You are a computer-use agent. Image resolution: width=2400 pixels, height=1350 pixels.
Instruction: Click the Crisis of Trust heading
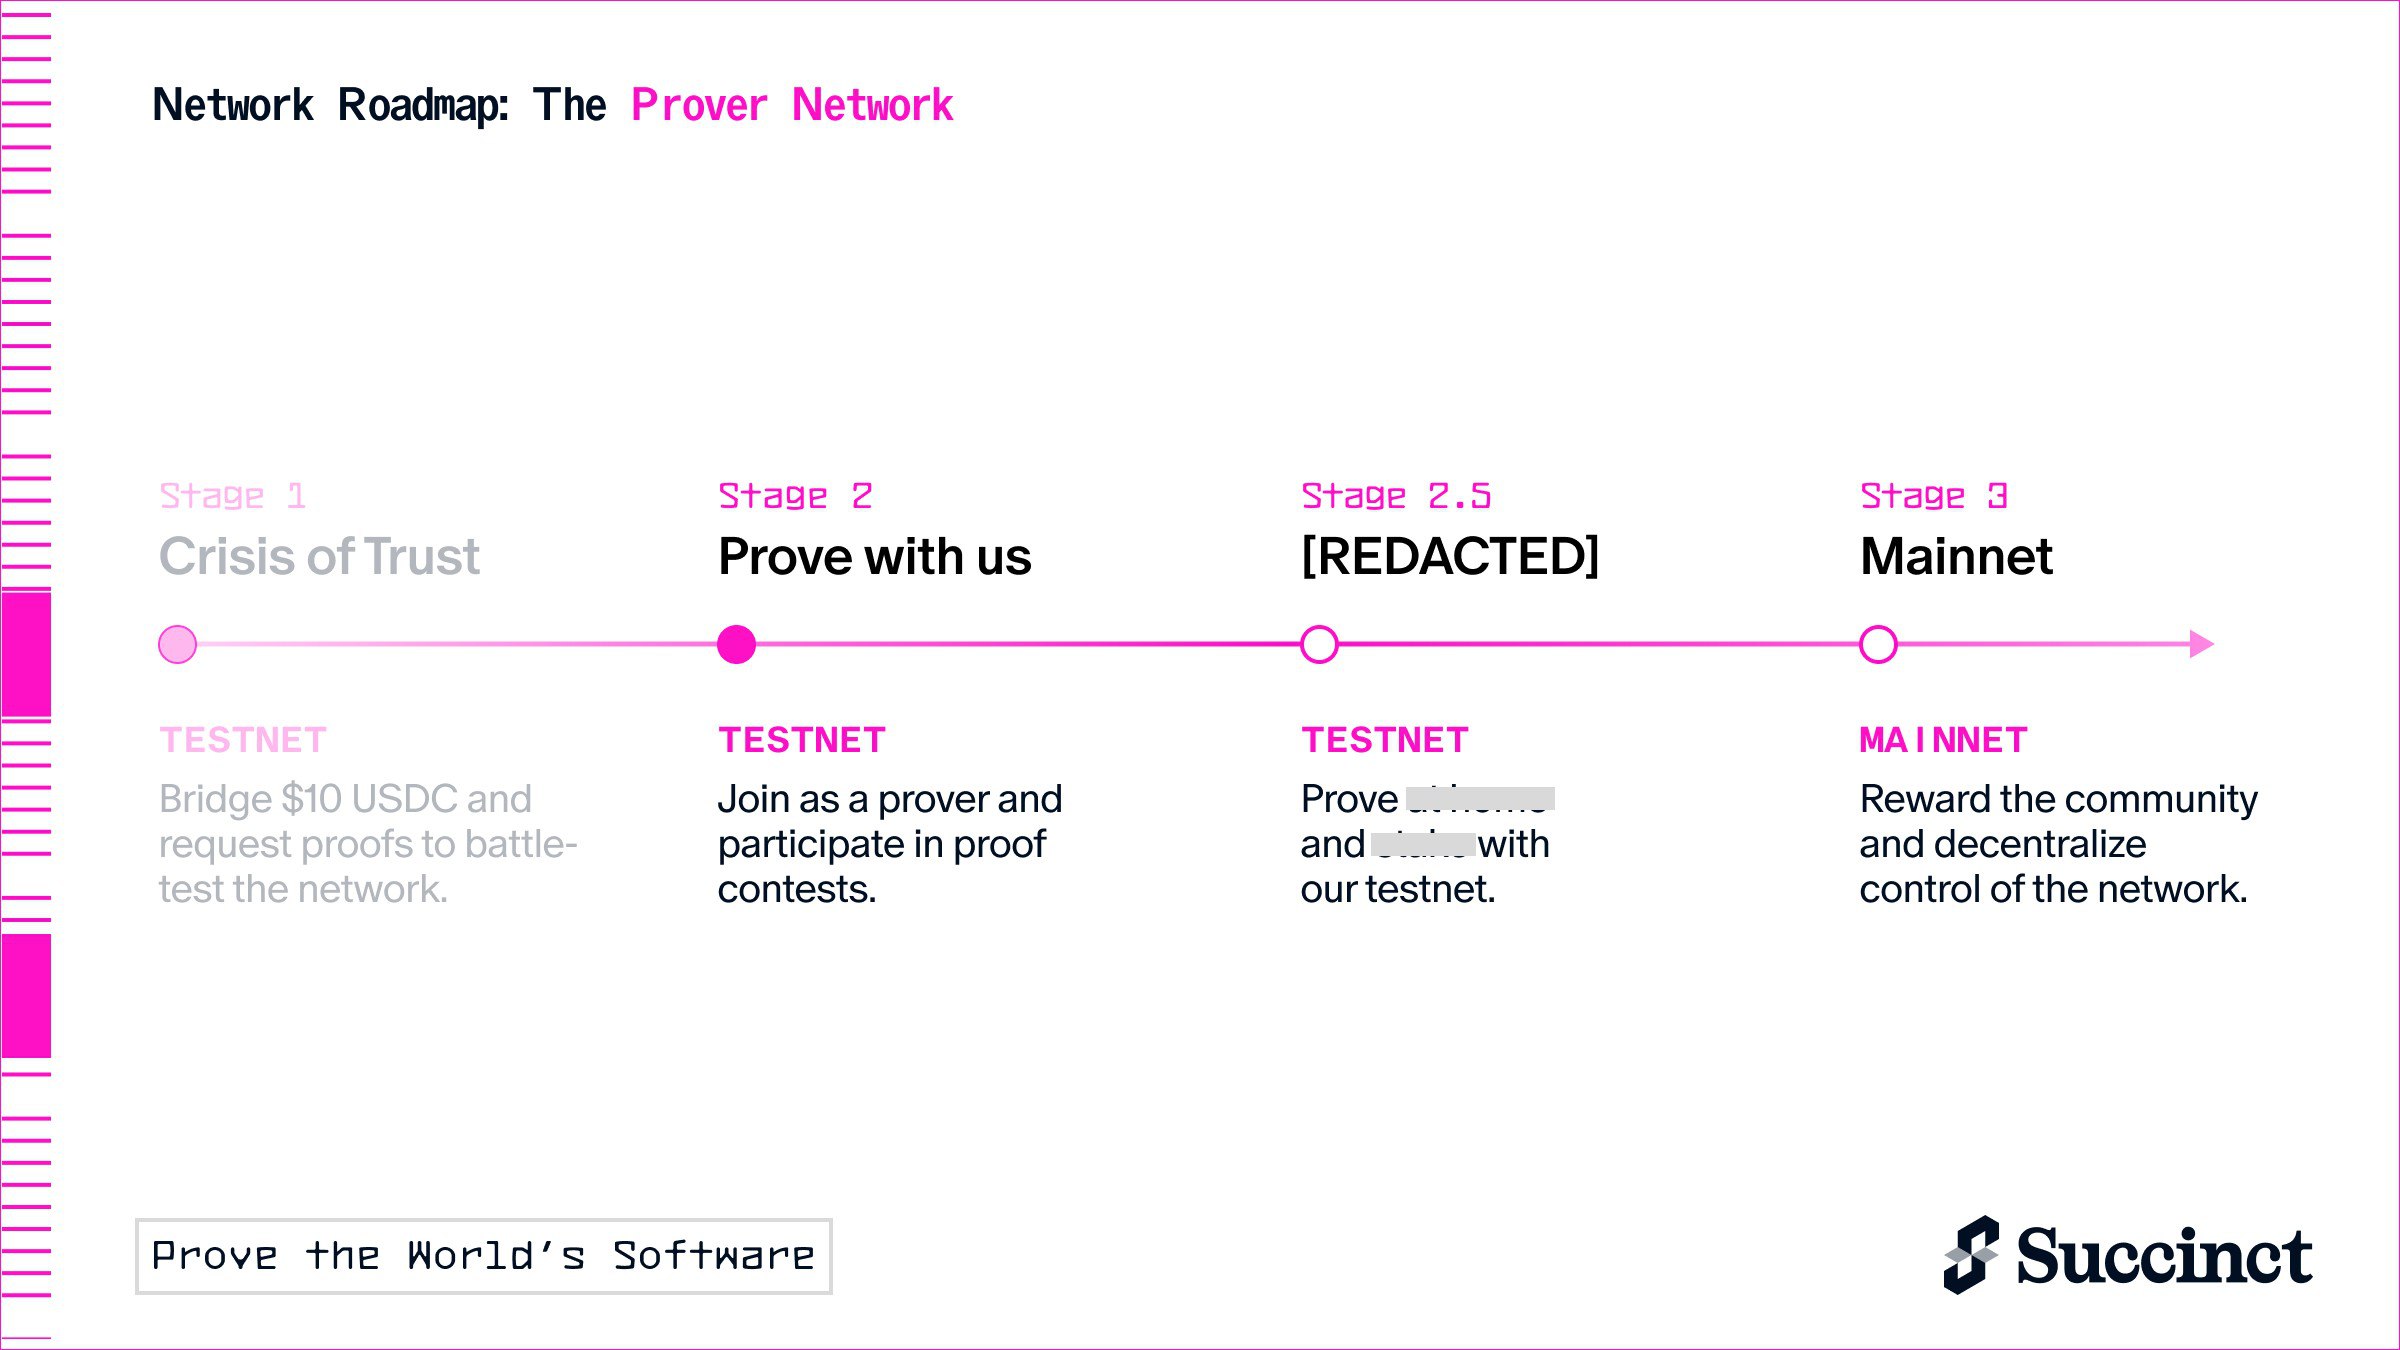(319, 556)
